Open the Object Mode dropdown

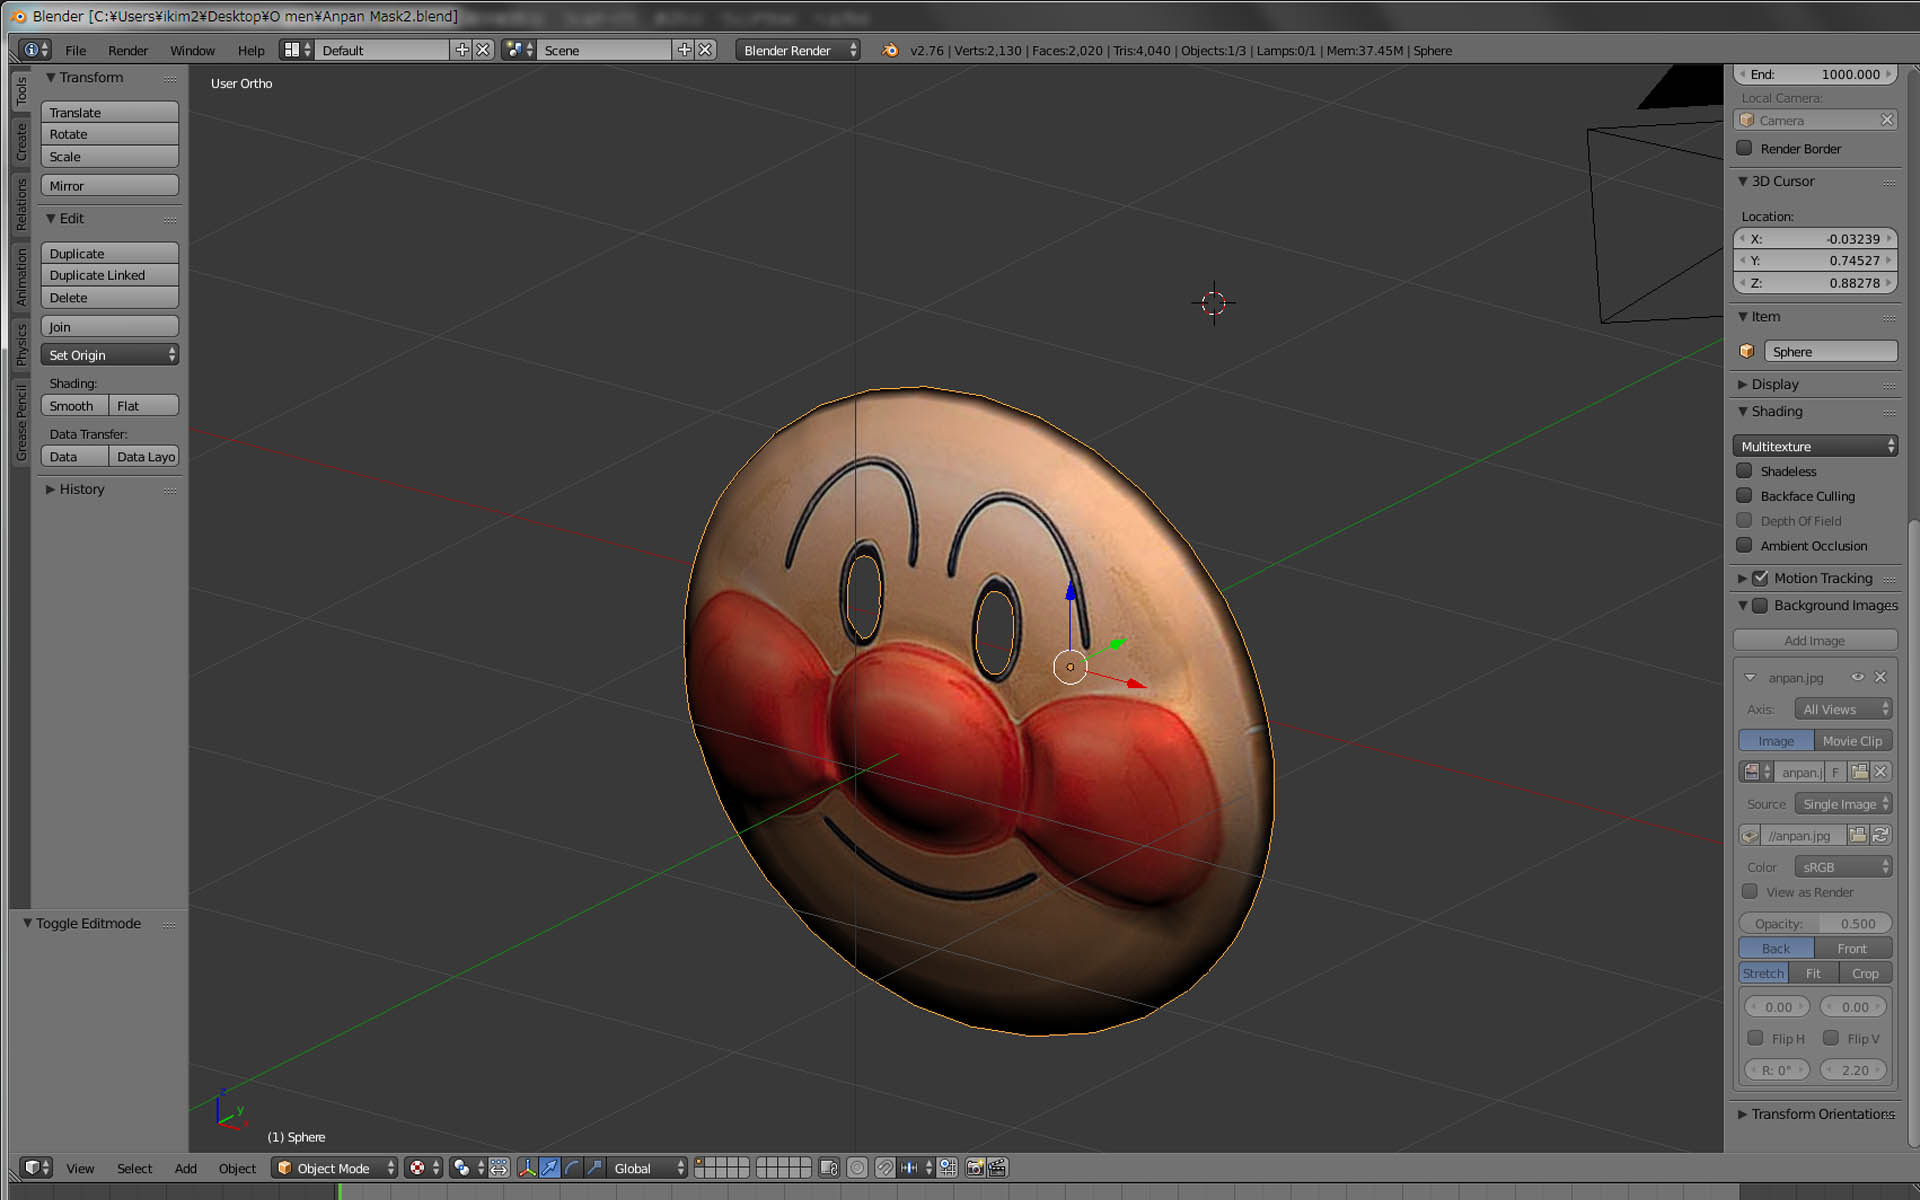[x=335, y=1167]
